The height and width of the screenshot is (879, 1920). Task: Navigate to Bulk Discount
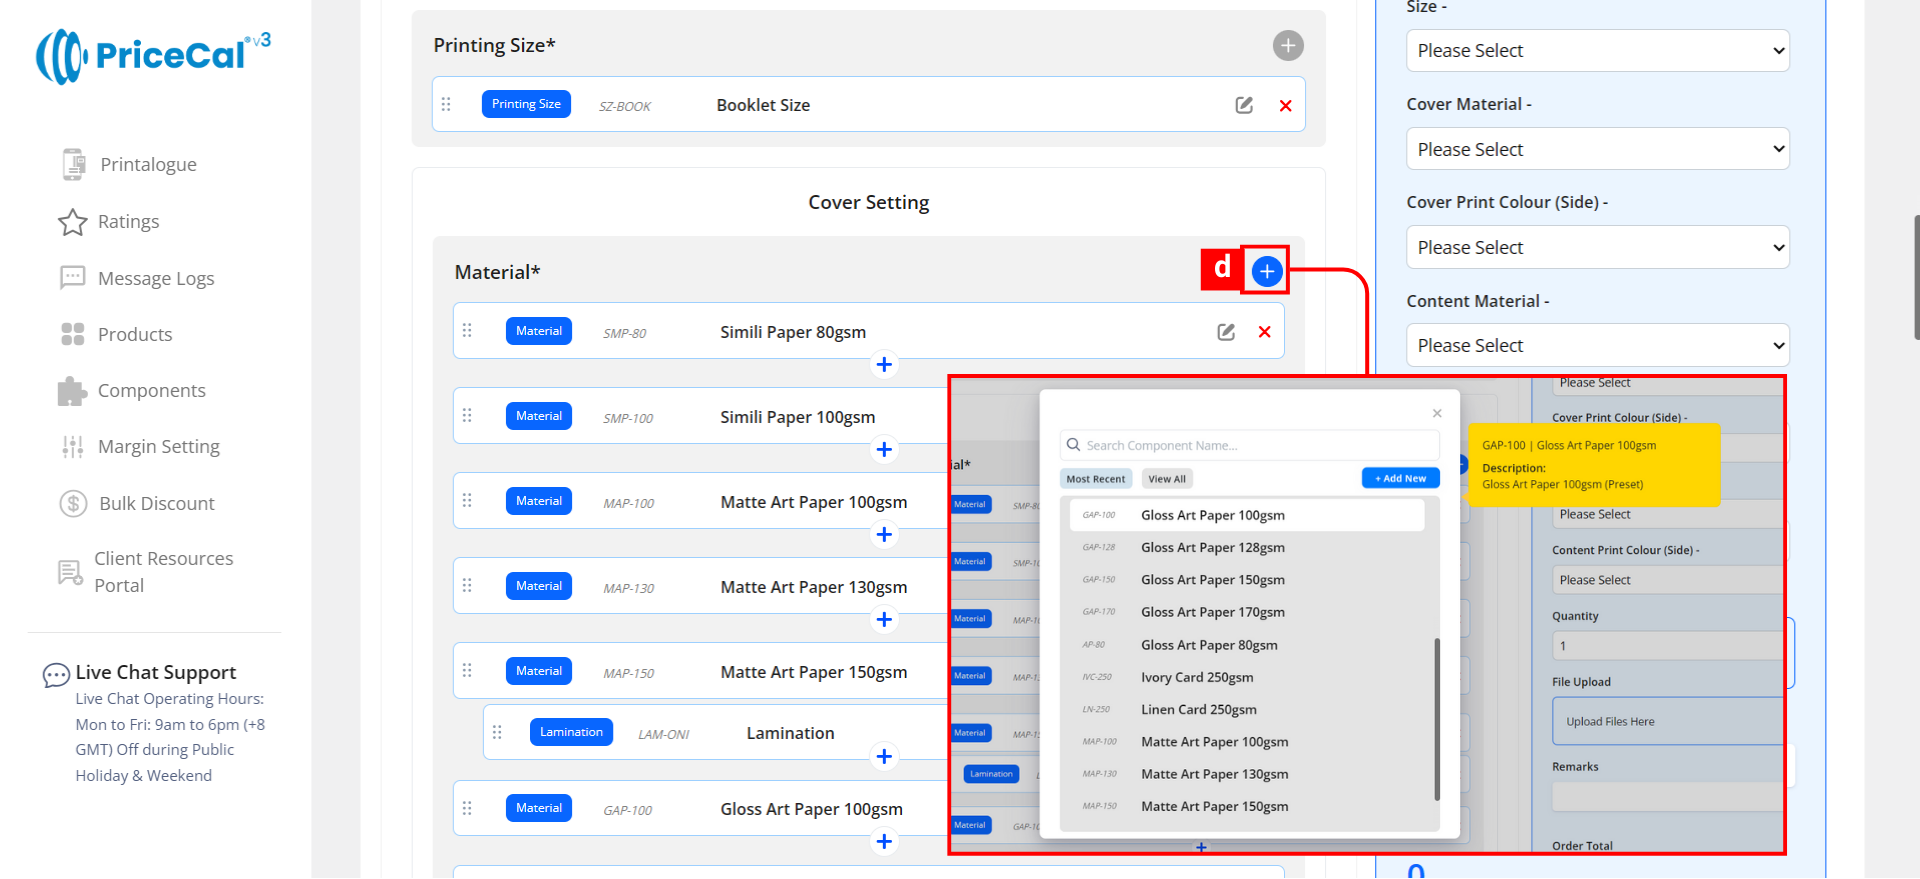pos(156,504)
